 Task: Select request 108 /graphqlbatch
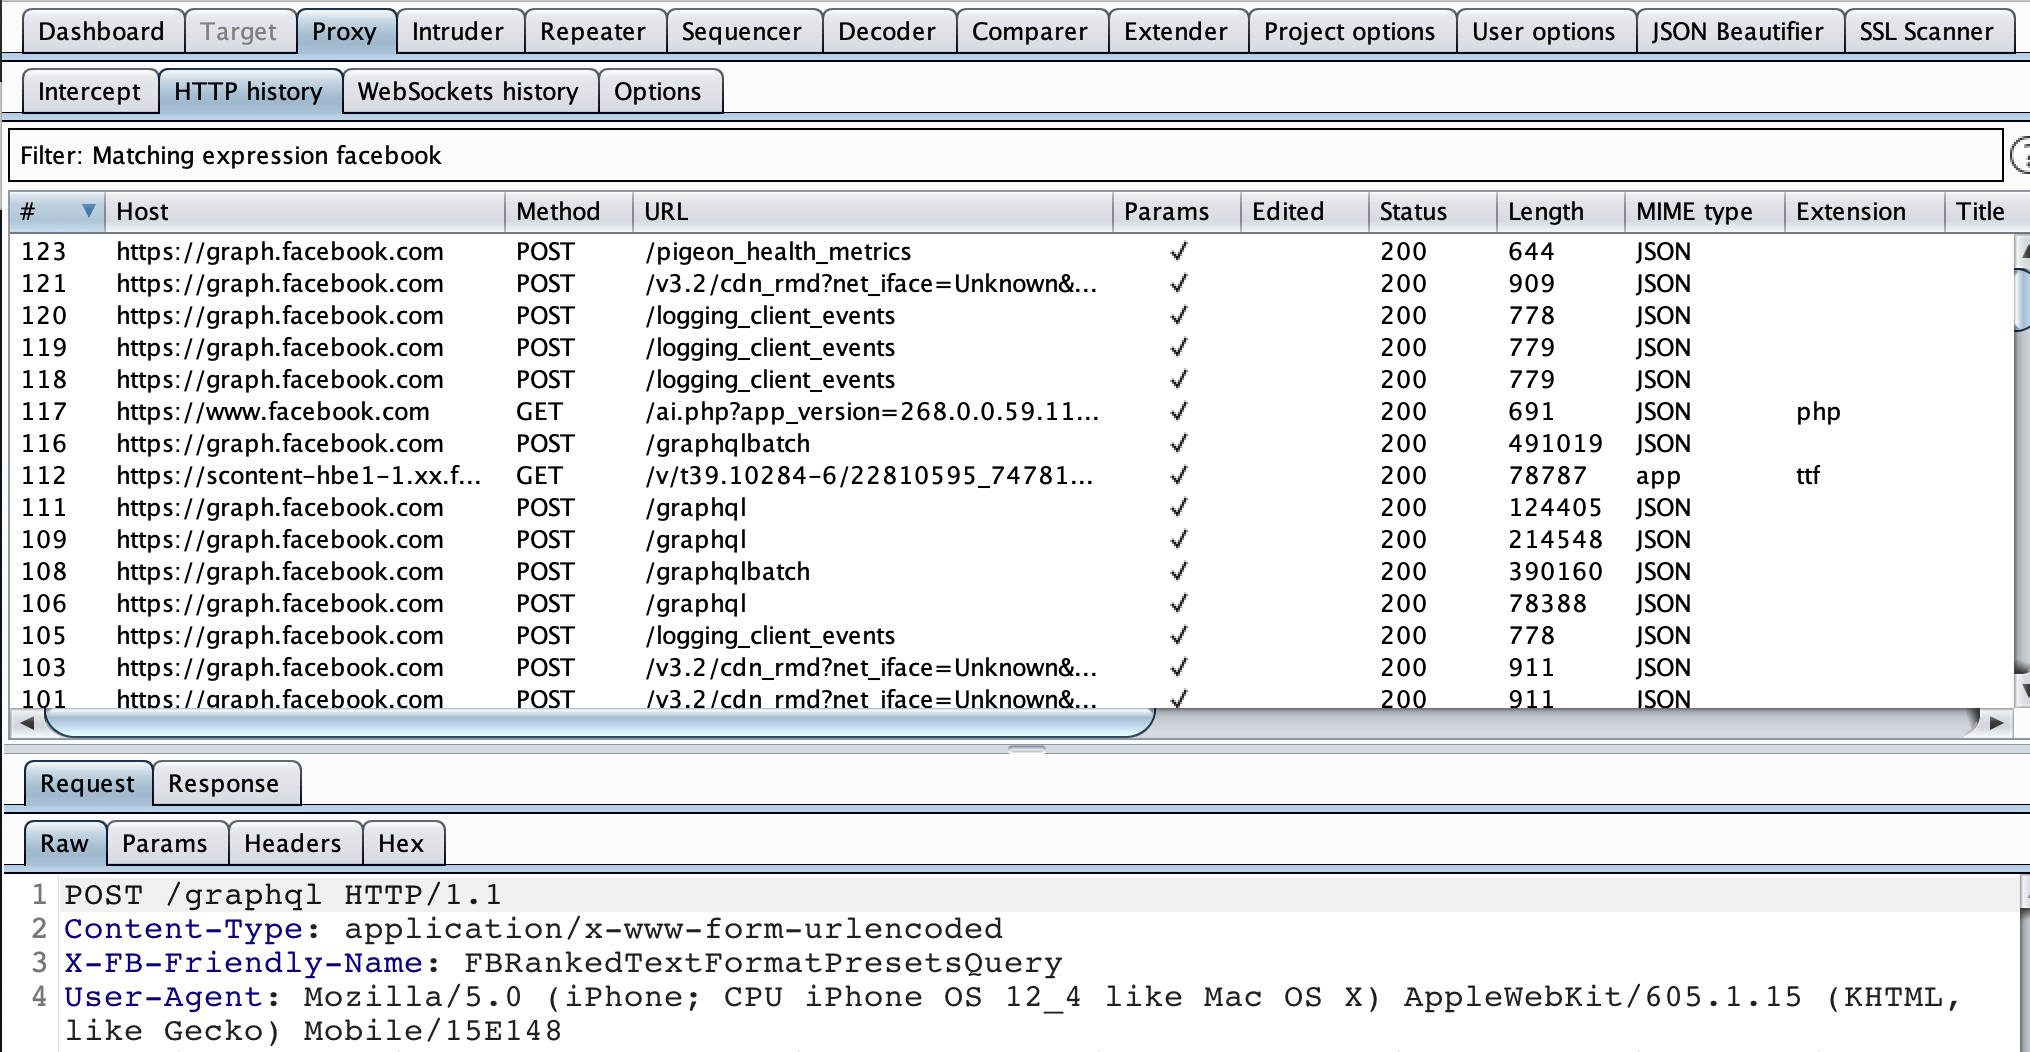coord(1010,571)
